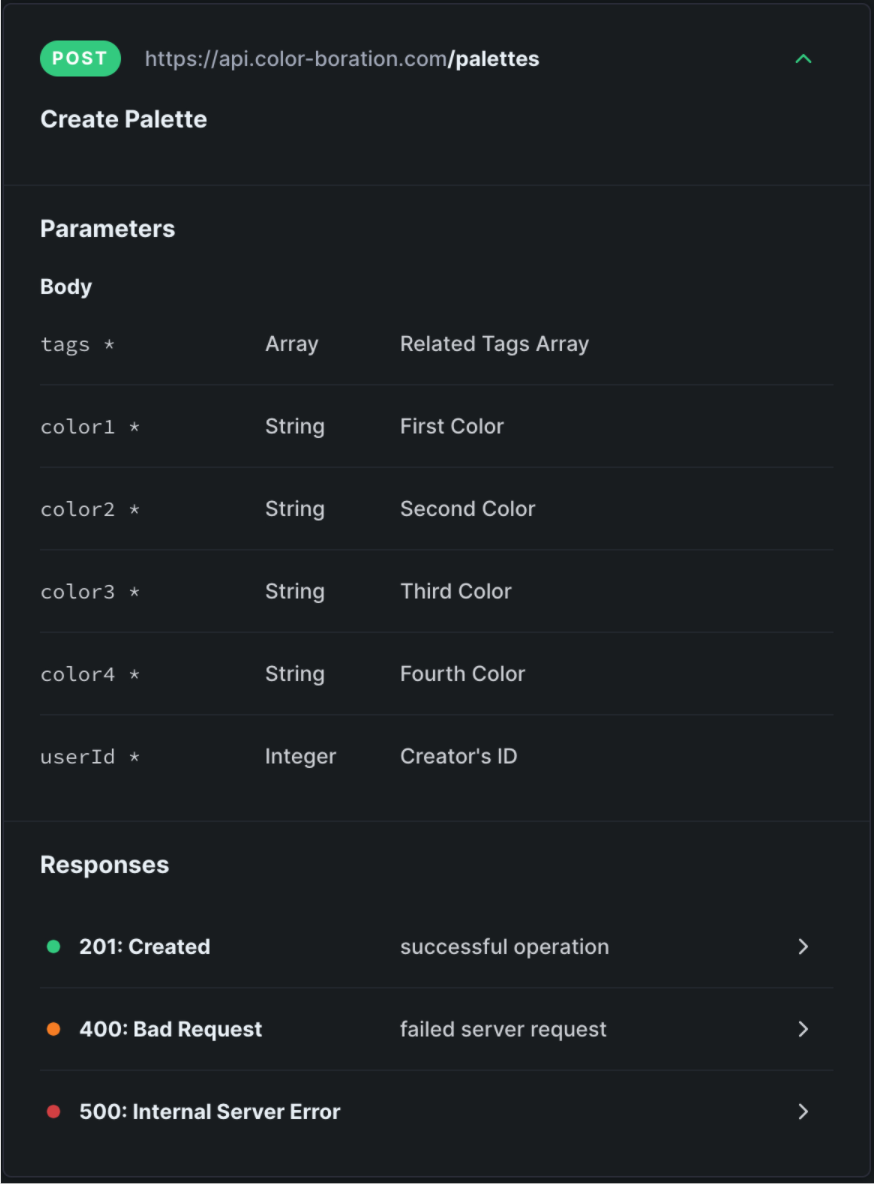Viewport: 874px width, 1184px height.
Task: Click the Responses section heading
Action: [x=105, y=865]
